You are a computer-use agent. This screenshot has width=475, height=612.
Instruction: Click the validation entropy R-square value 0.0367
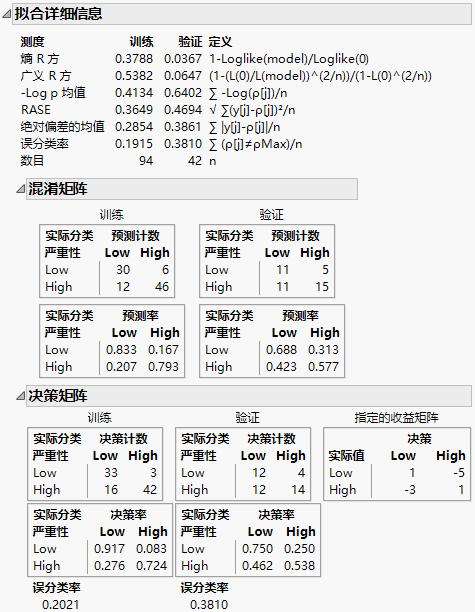pyautogui.click(x=183, y=59)
